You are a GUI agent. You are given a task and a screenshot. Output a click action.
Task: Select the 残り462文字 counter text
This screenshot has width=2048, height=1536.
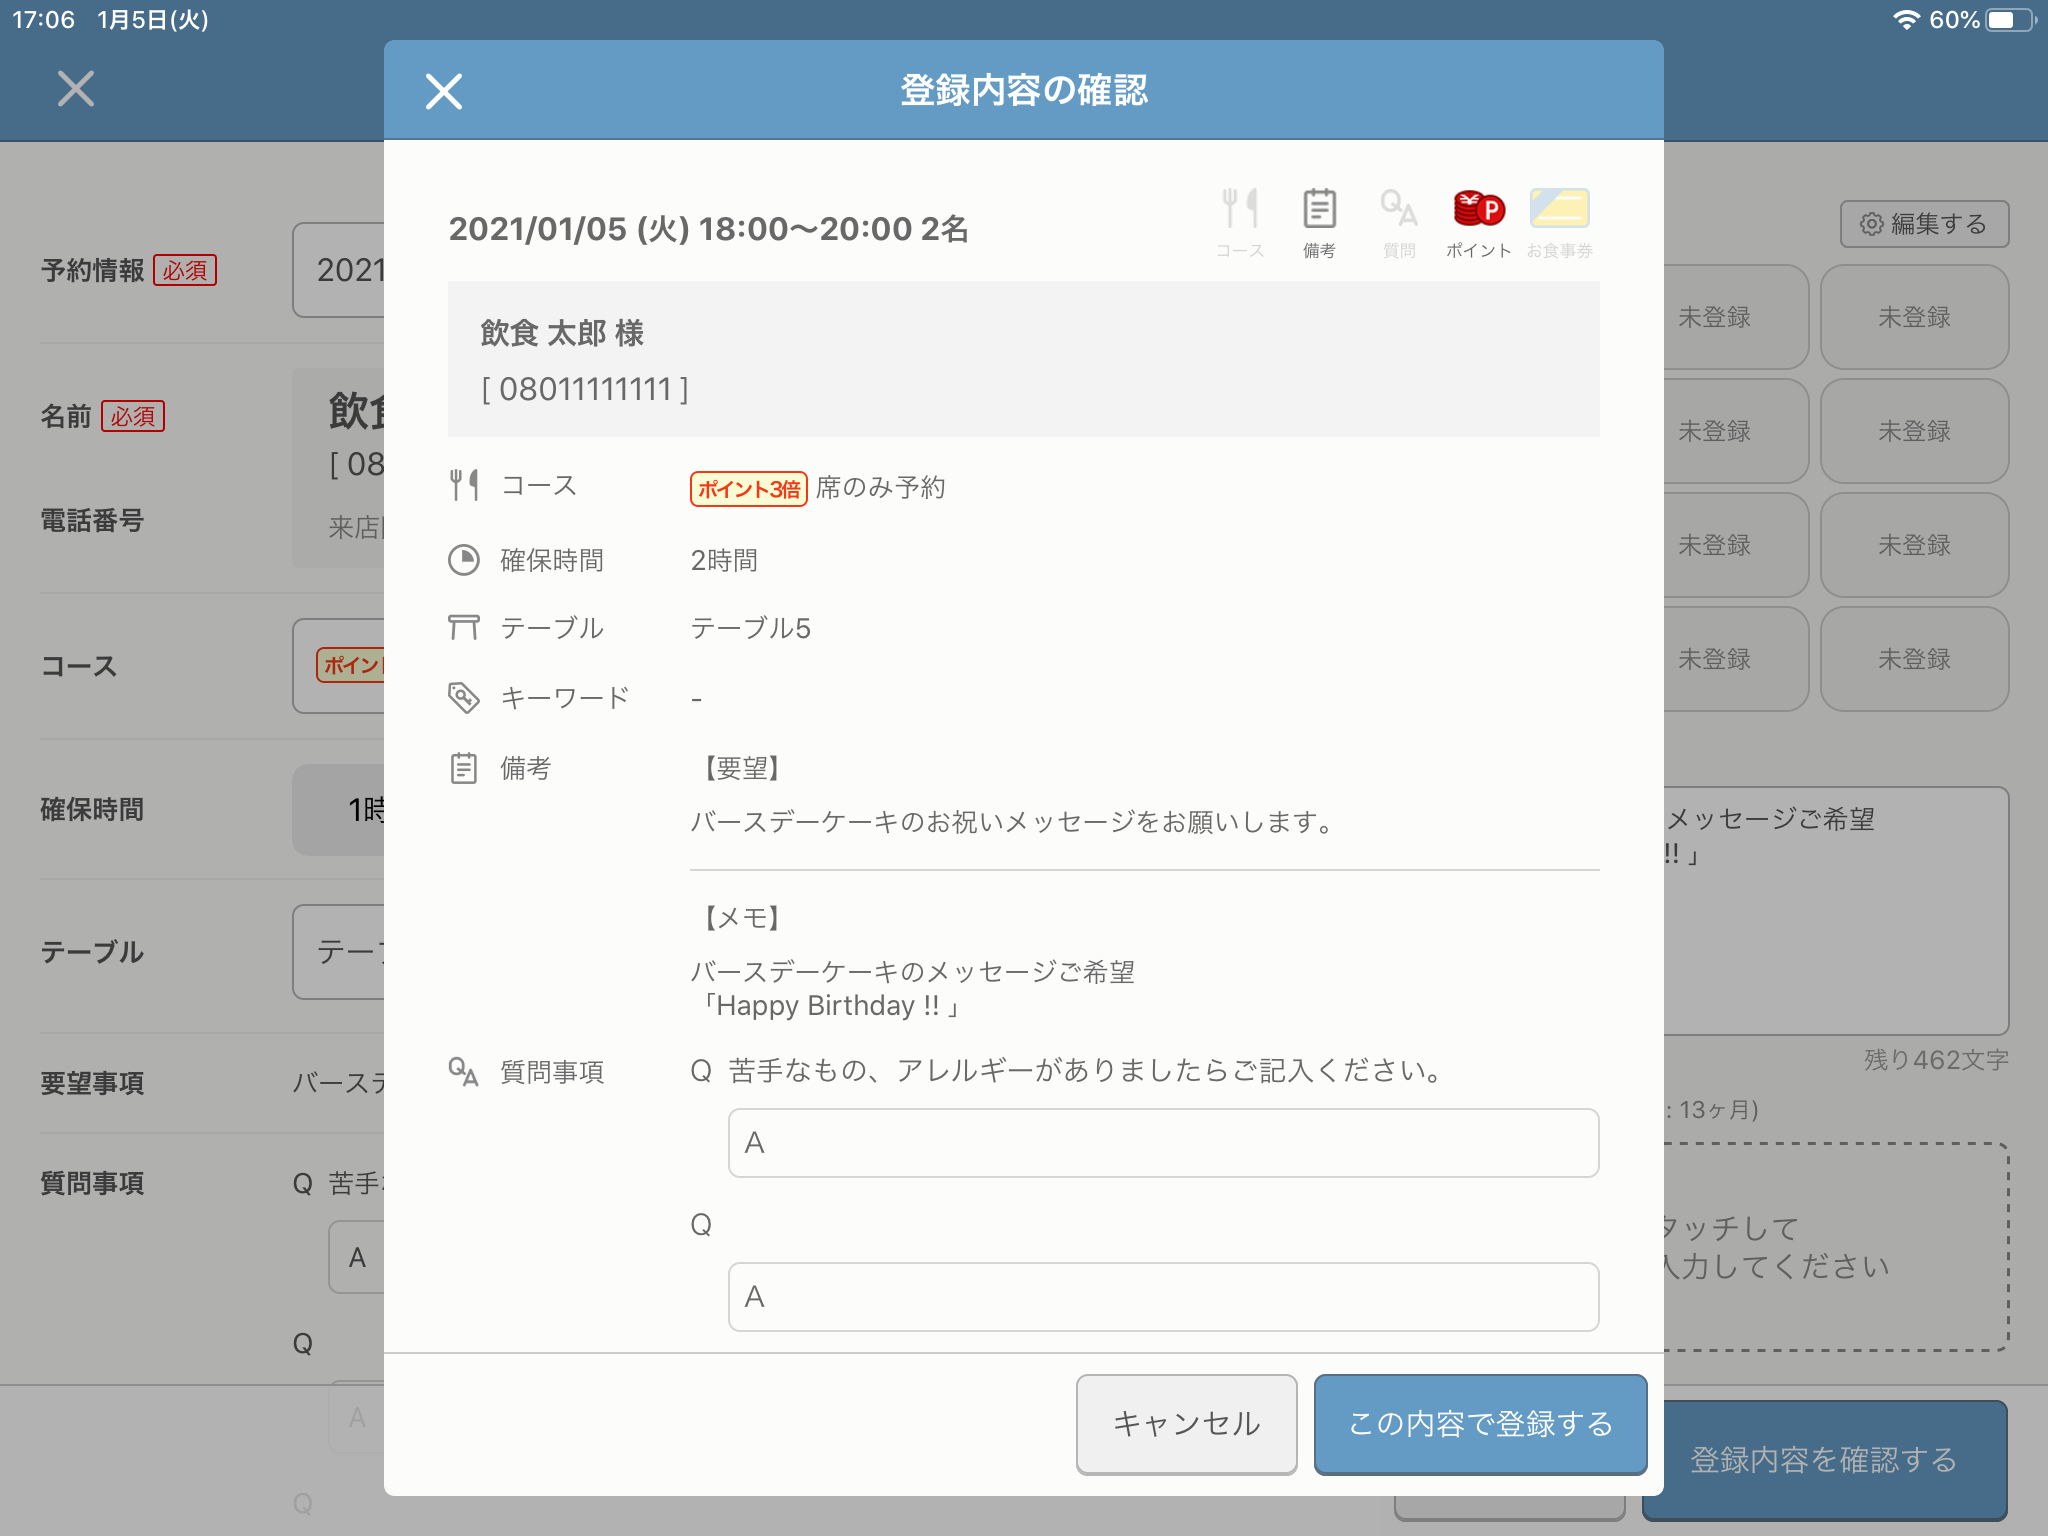point(1936,1060)
